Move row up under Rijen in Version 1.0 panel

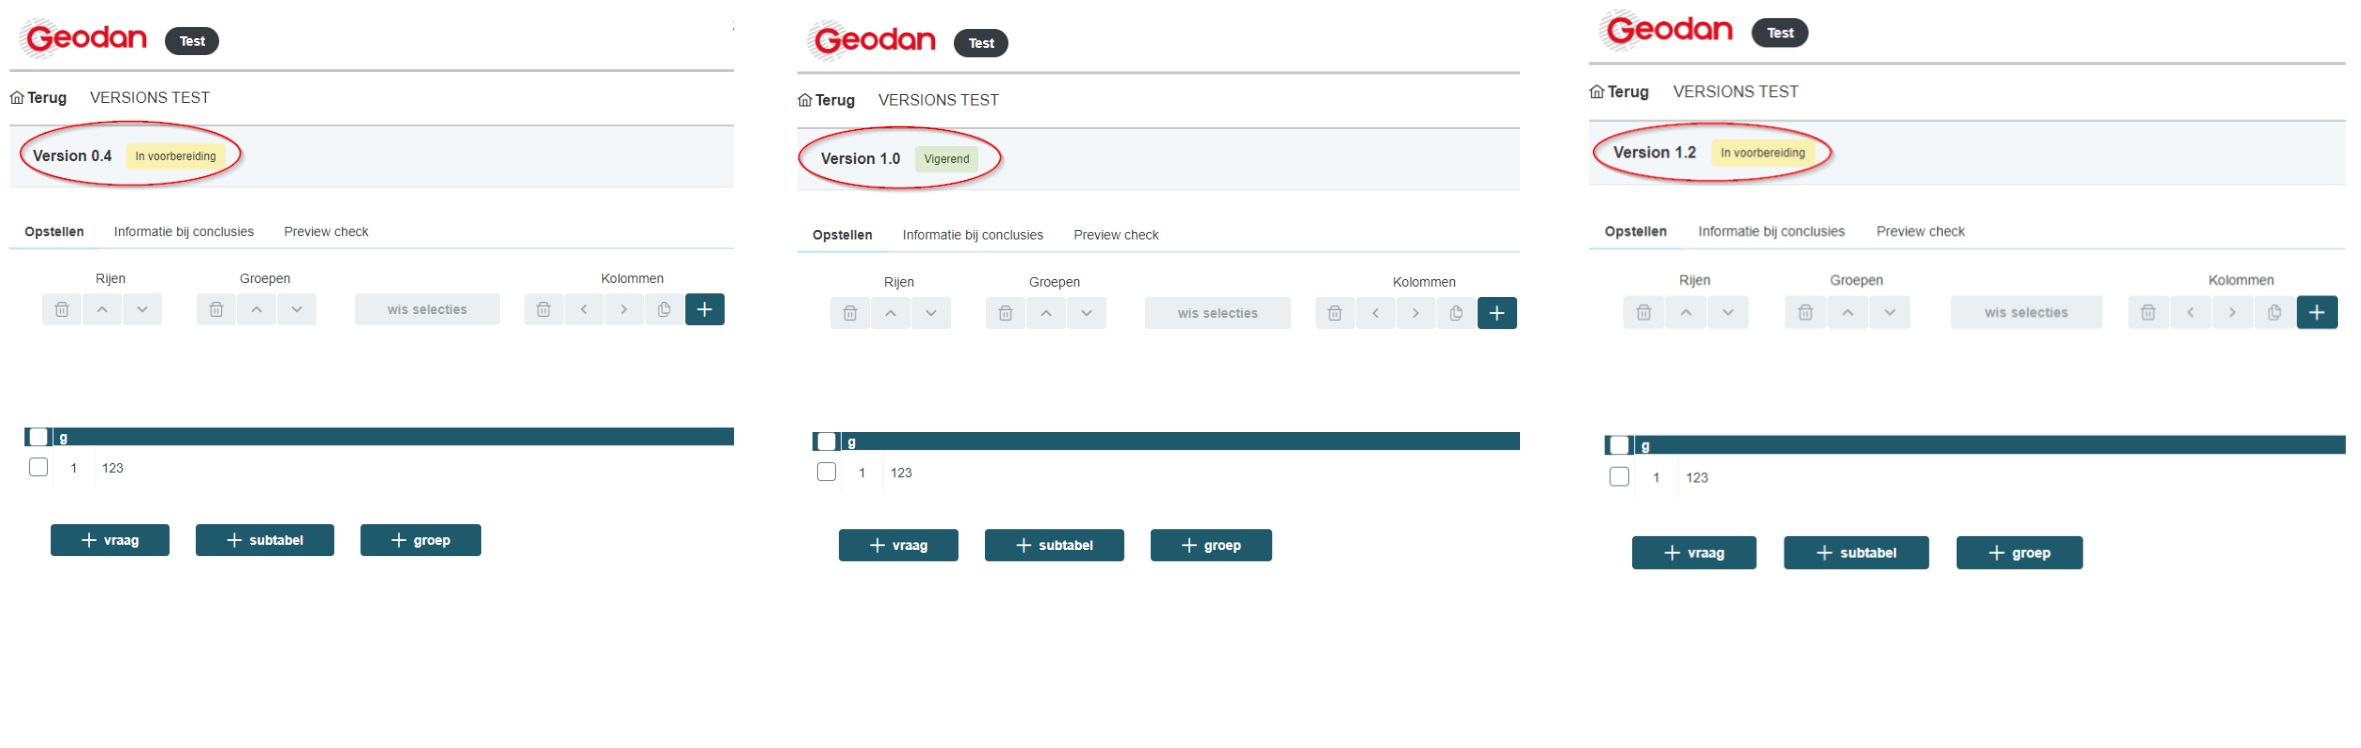[x=890, y=314]
